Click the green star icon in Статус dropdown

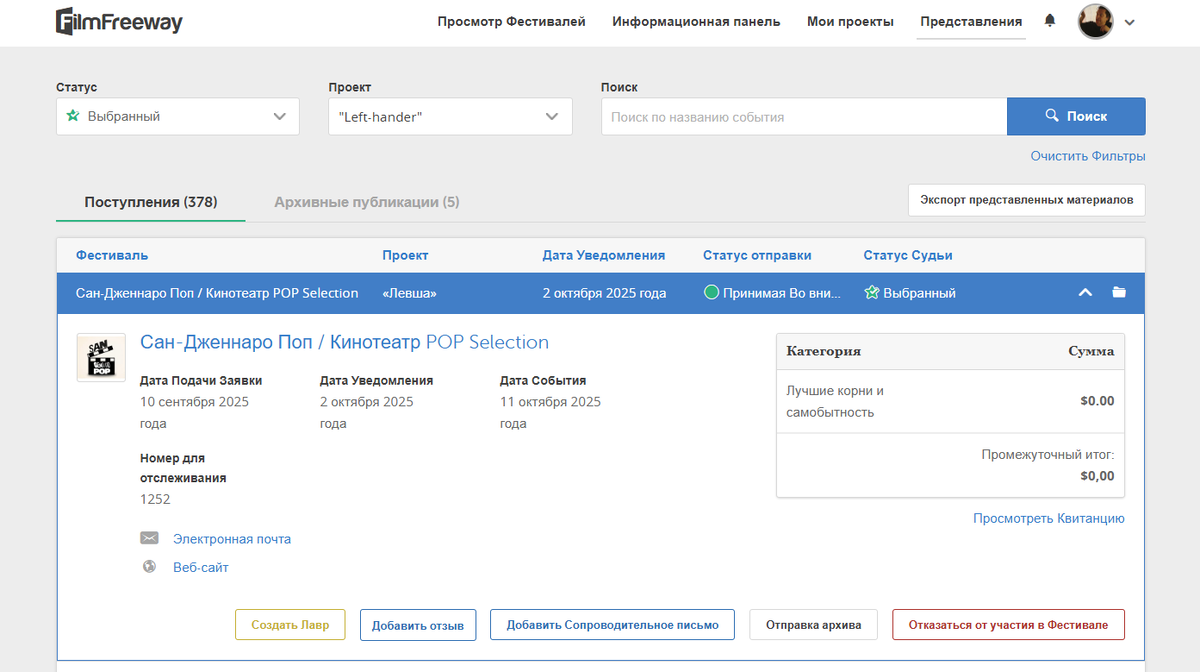pos(73,116)
